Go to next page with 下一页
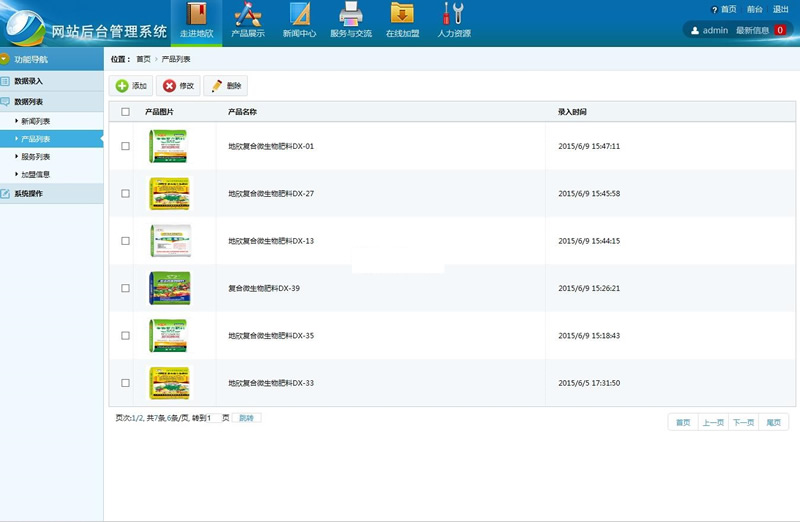 [743, 423]
